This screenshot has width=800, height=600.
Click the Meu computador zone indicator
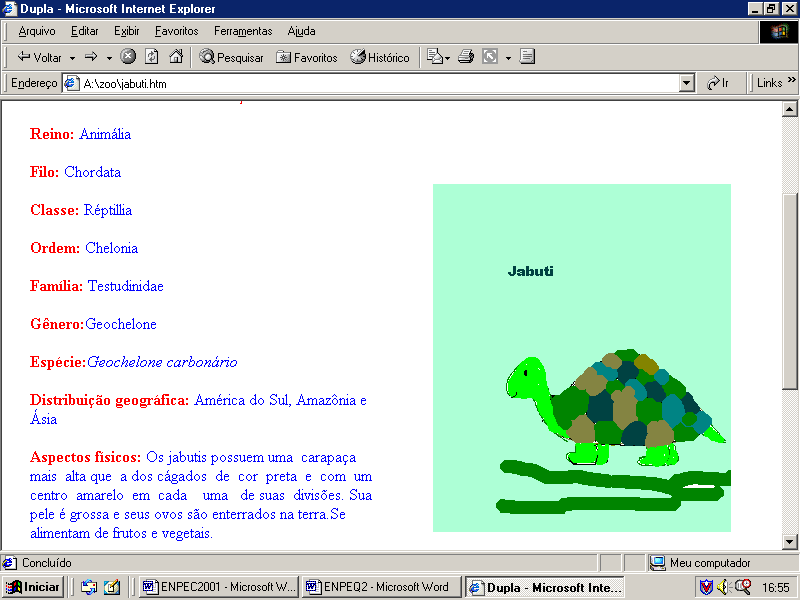[x=700, y=563]
